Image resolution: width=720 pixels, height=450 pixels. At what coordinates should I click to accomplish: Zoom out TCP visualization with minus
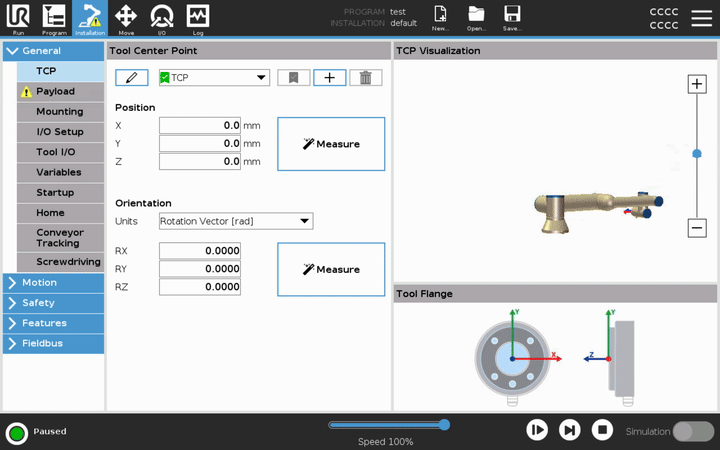(697, 228)
